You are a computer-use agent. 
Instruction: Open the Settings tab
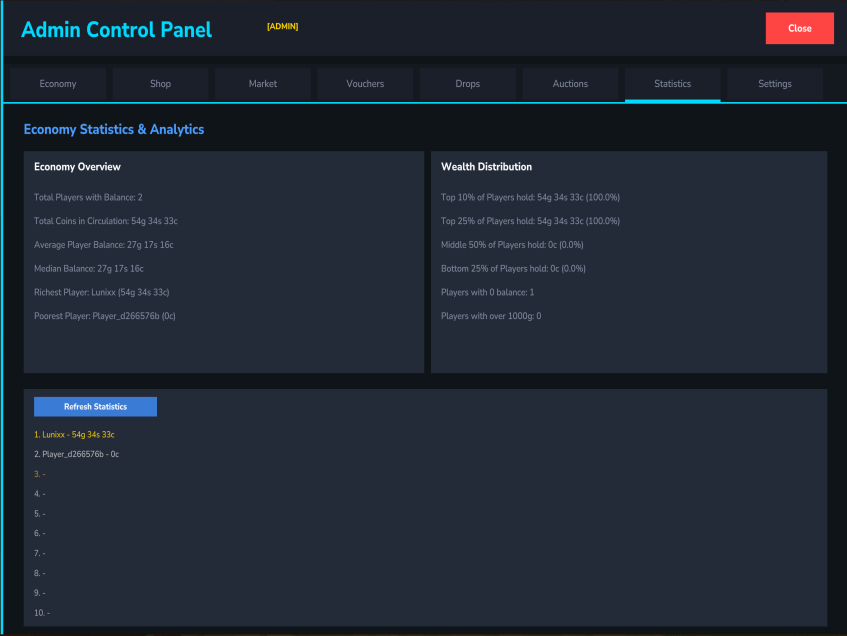775,84
